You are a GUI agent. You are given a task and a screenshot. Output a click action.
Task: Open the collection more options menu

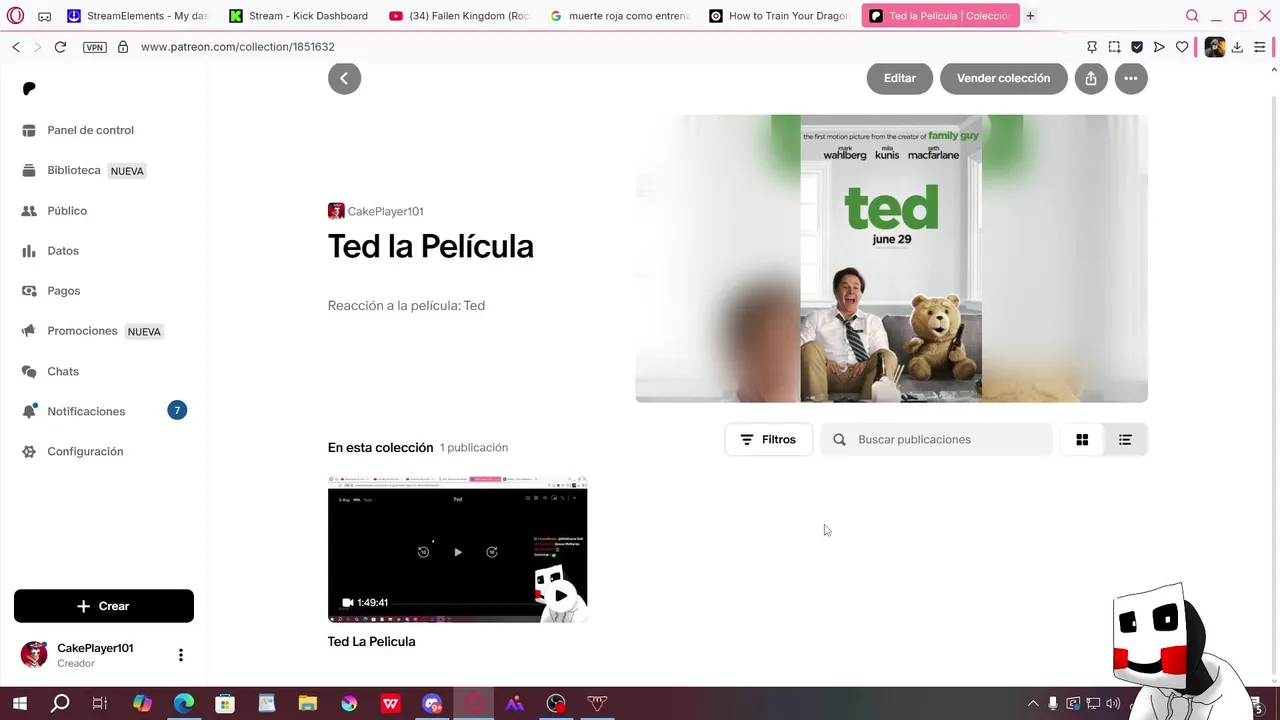(x=1131, y=78)
